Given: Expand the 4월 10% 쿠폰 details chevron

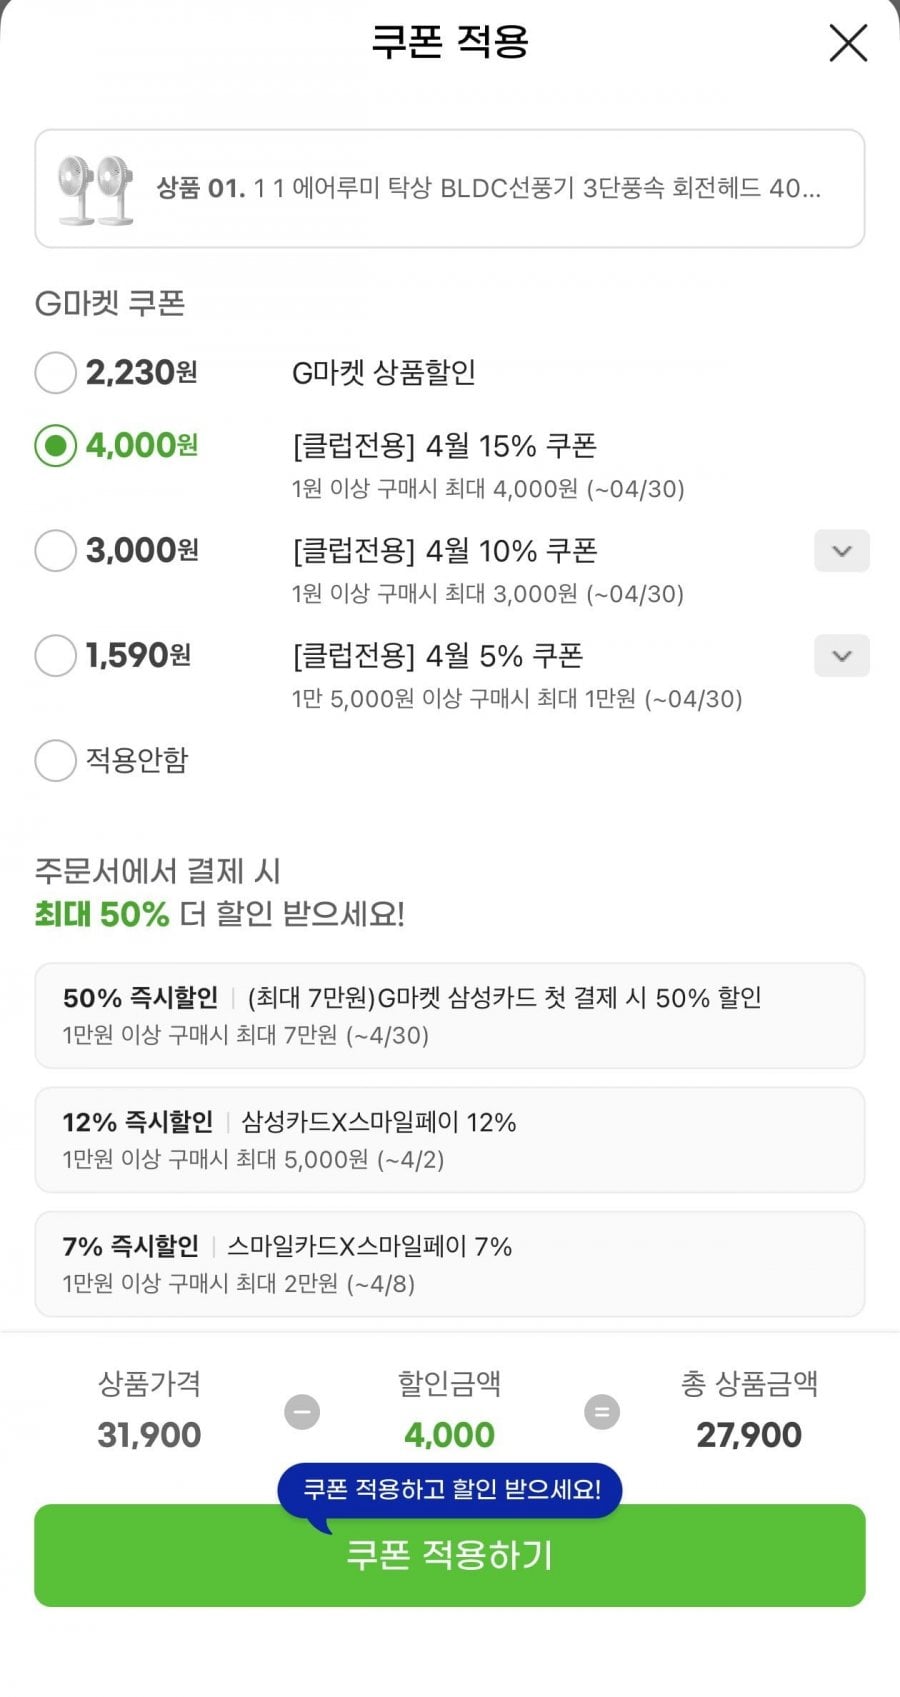Looking at the screenshot, I should (x=841, y=551).
